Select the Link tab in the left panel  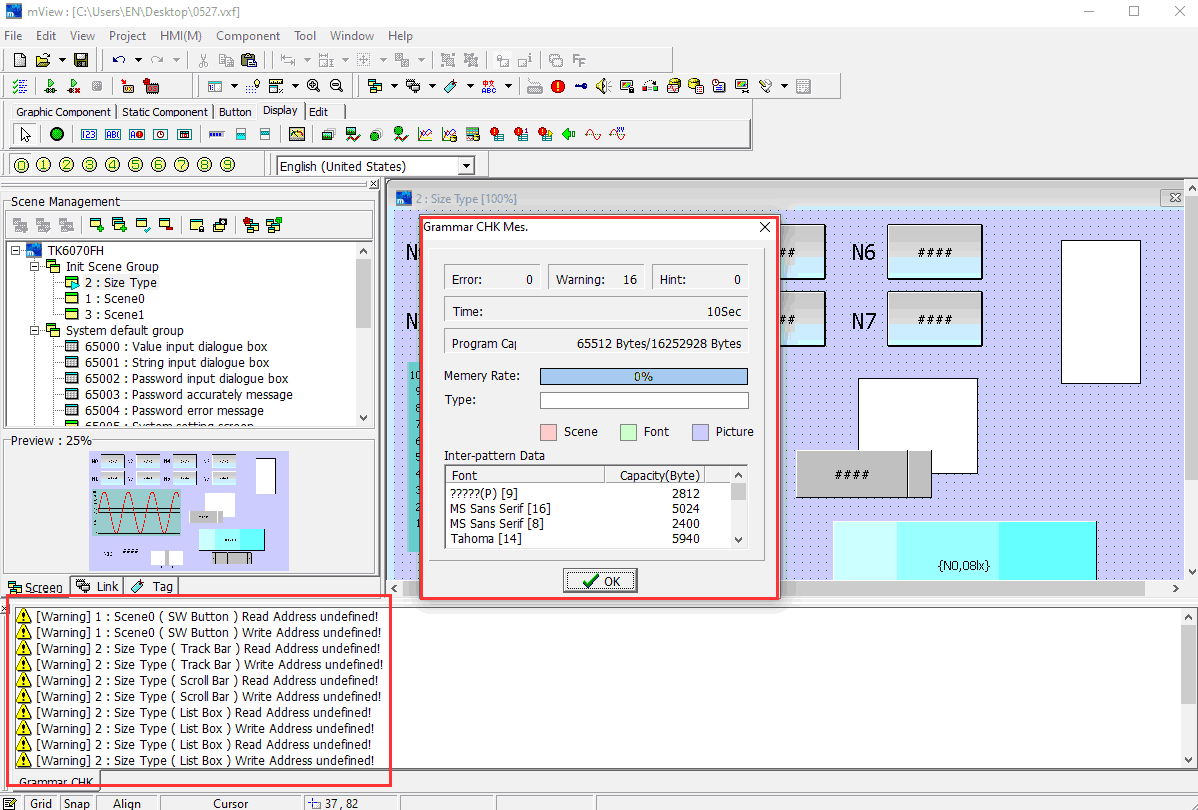pyautogui.click(x=98, y=587)
